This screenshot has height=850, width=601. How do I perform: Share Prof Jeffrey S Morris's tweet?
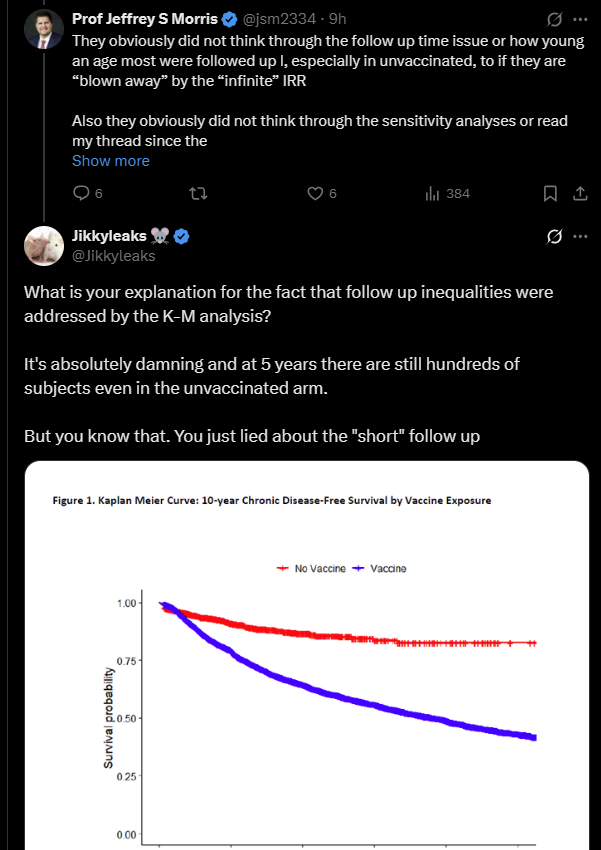pos(579,193)
